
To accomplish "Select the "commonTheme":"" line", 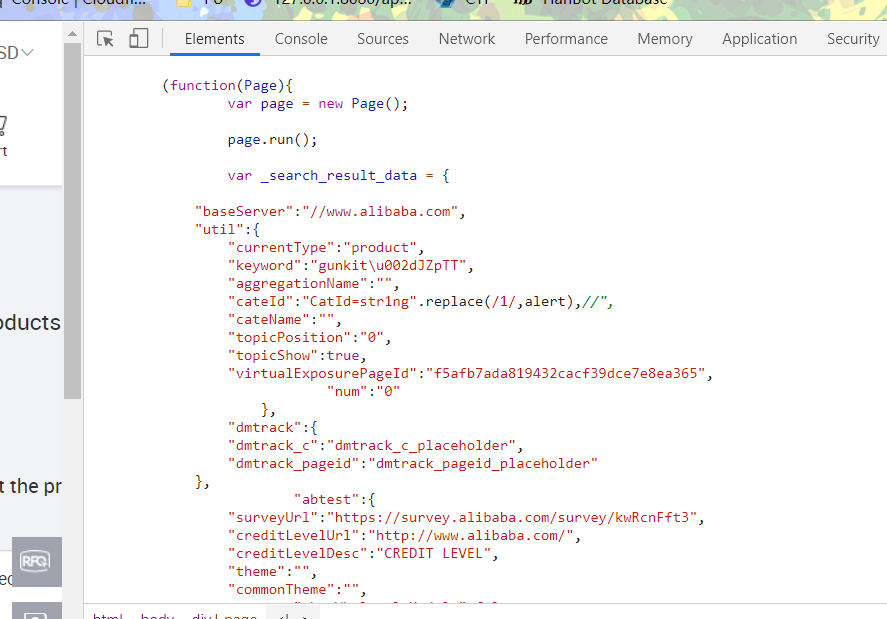I will point(297,590).
